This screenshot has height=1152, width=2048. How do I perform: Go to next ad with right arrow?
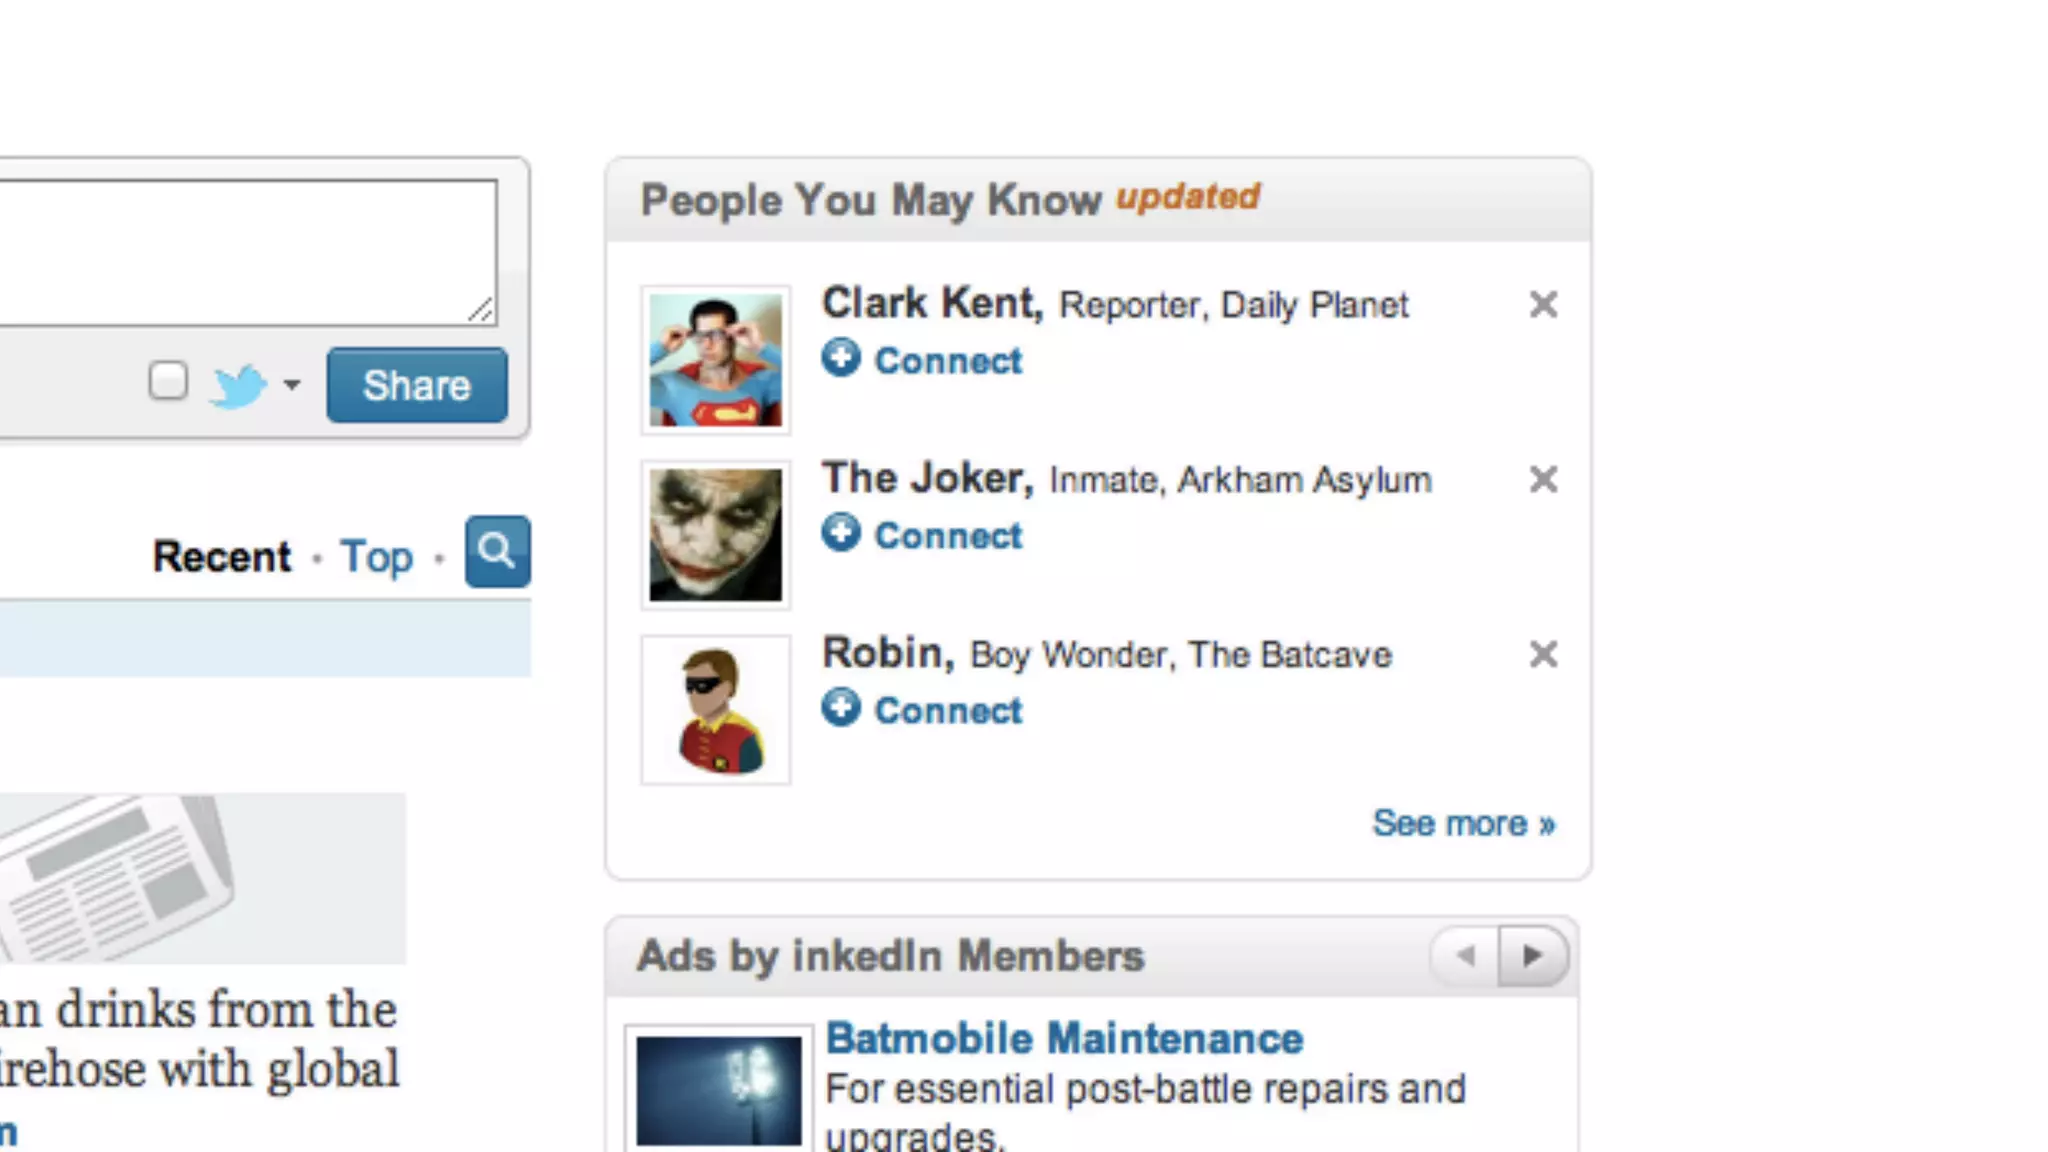click(1532, 956)
